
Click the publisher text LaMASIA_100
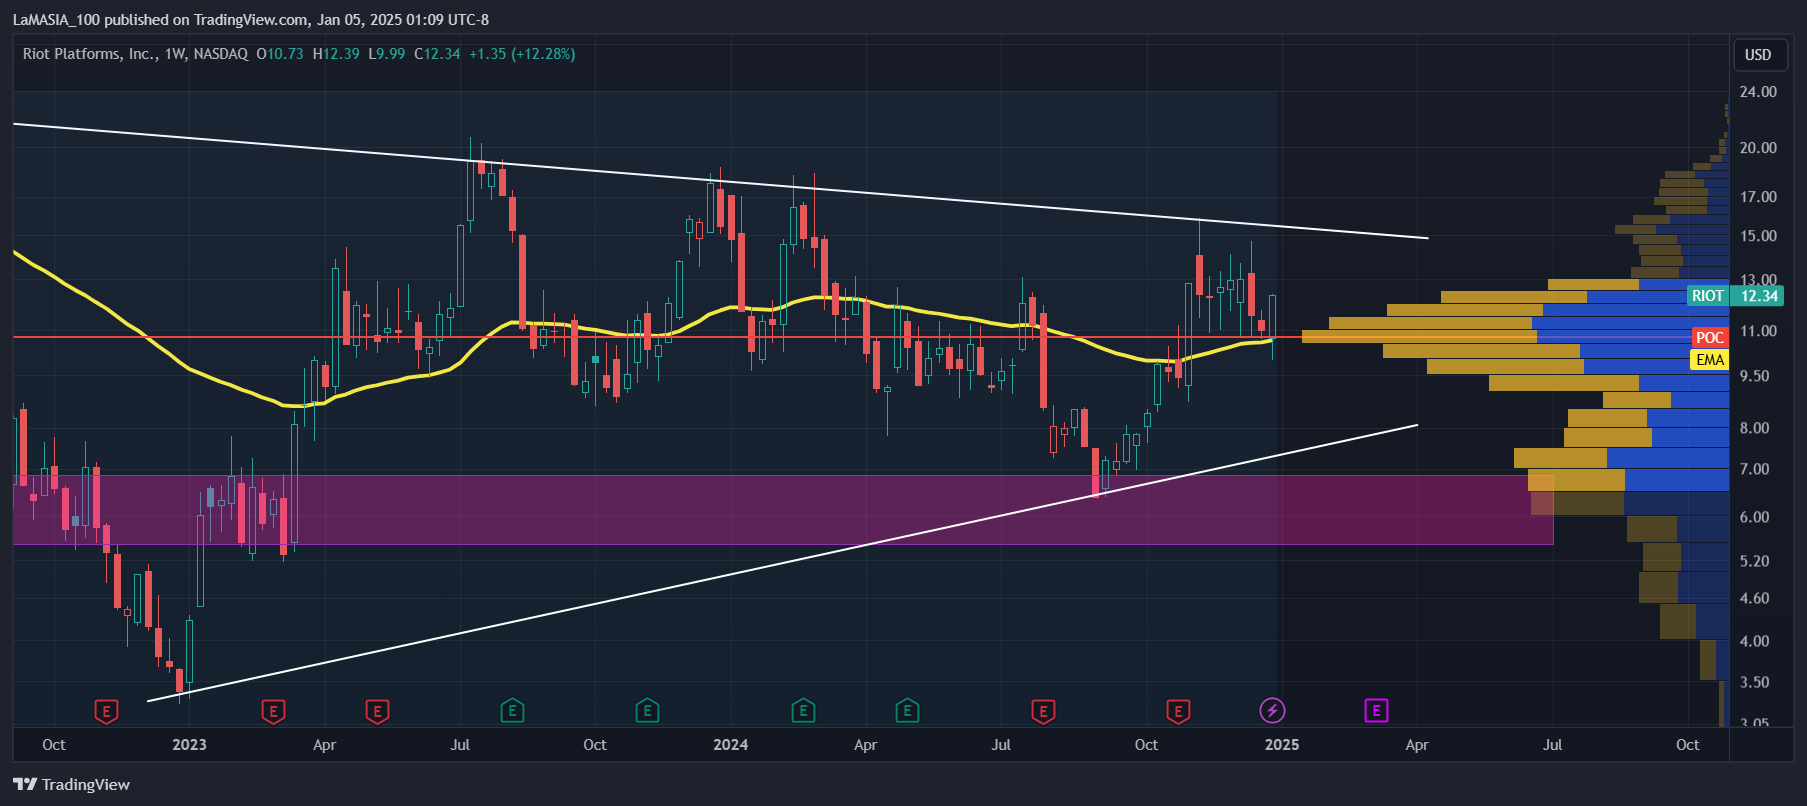click(x=56, y=19)
